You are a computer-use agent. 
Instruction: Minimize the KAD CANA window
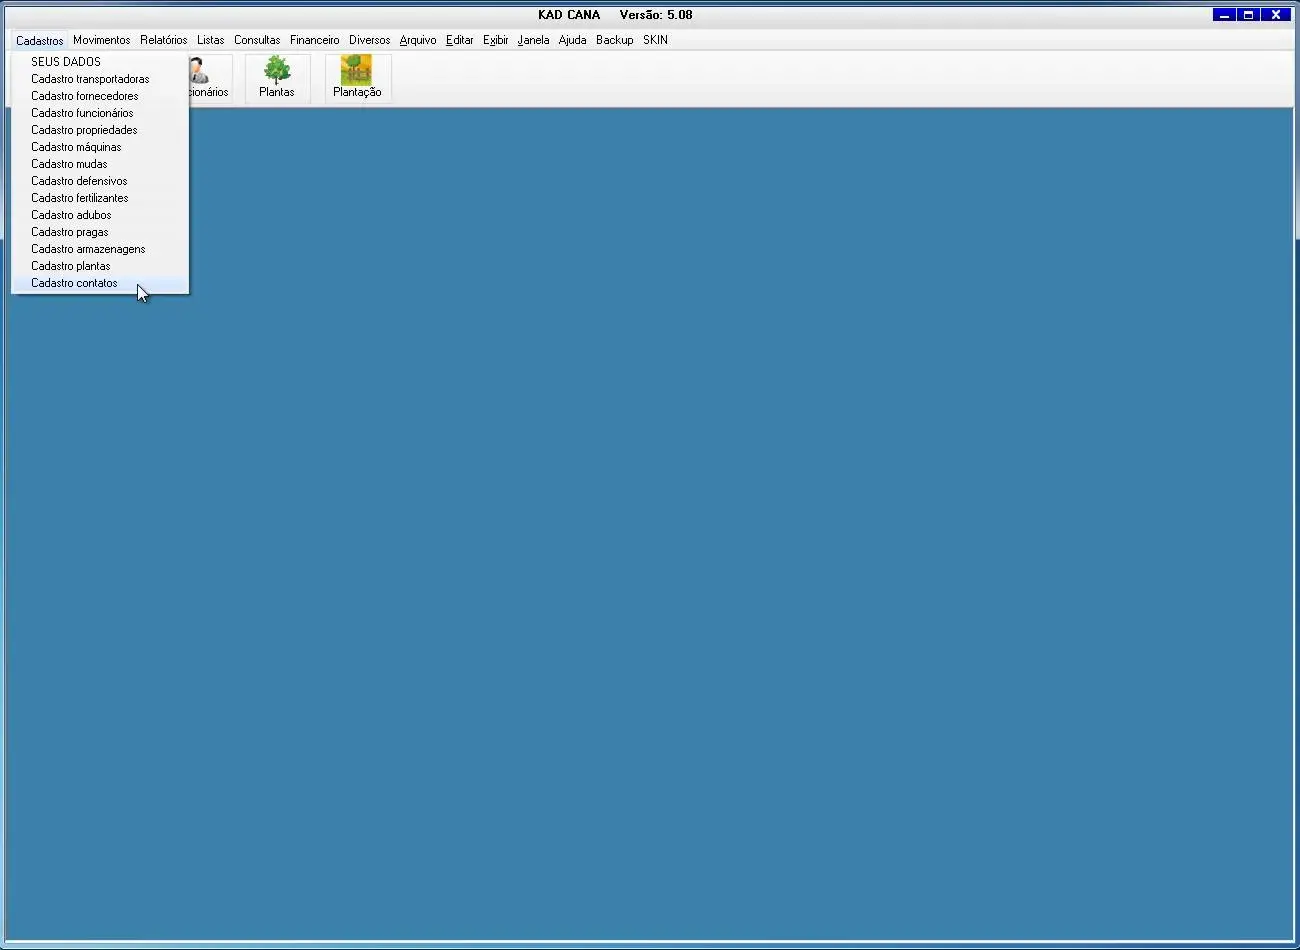(1224, 15)
